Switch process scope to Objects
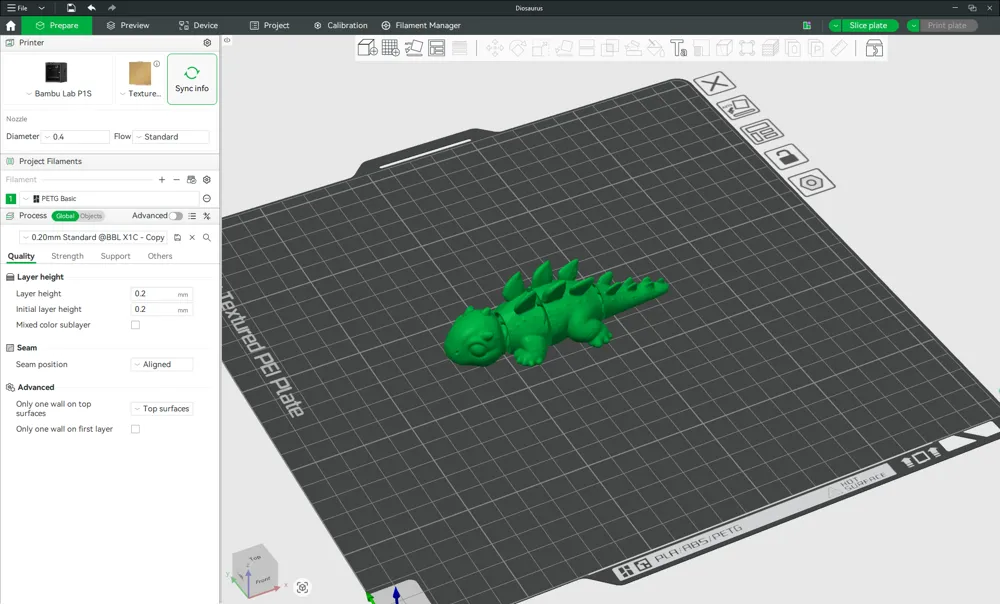The width and height of the screenshot is (1000, 604). tap(91, 216)
